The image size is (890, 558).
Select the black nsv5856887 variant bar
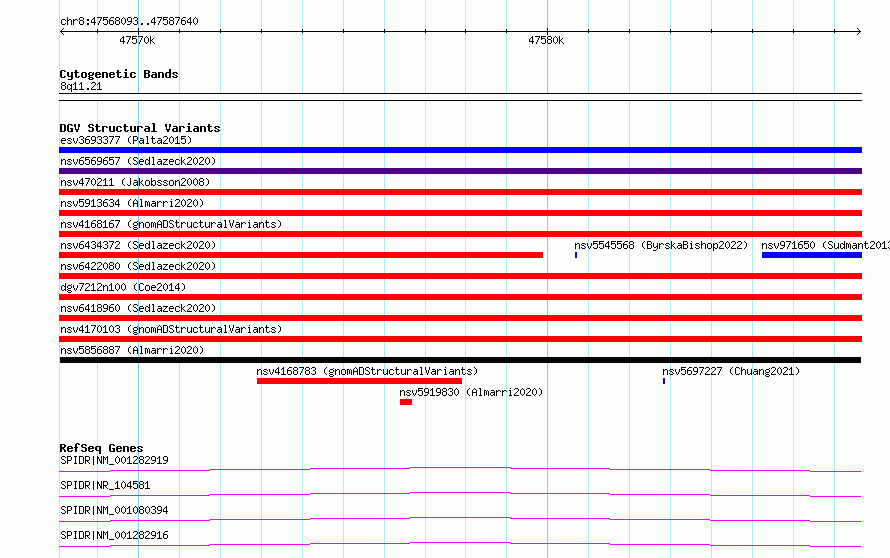click(460, 360)
